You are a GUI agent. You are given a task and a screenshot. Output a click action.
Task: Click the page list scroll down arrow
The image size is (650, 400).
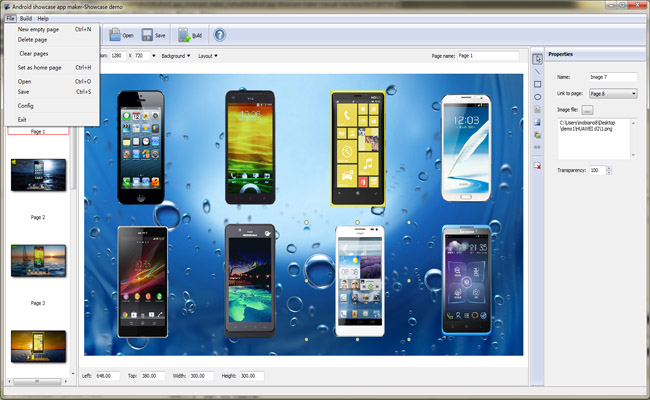(73, 373)
